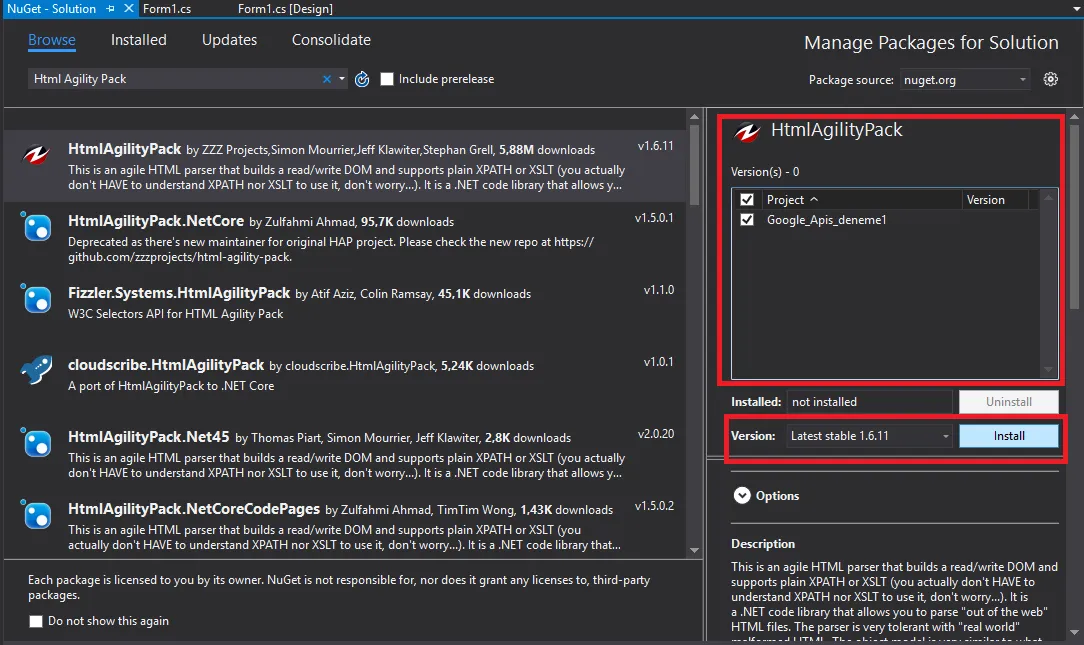Click project list scroll down arrow

(1048, 370)
